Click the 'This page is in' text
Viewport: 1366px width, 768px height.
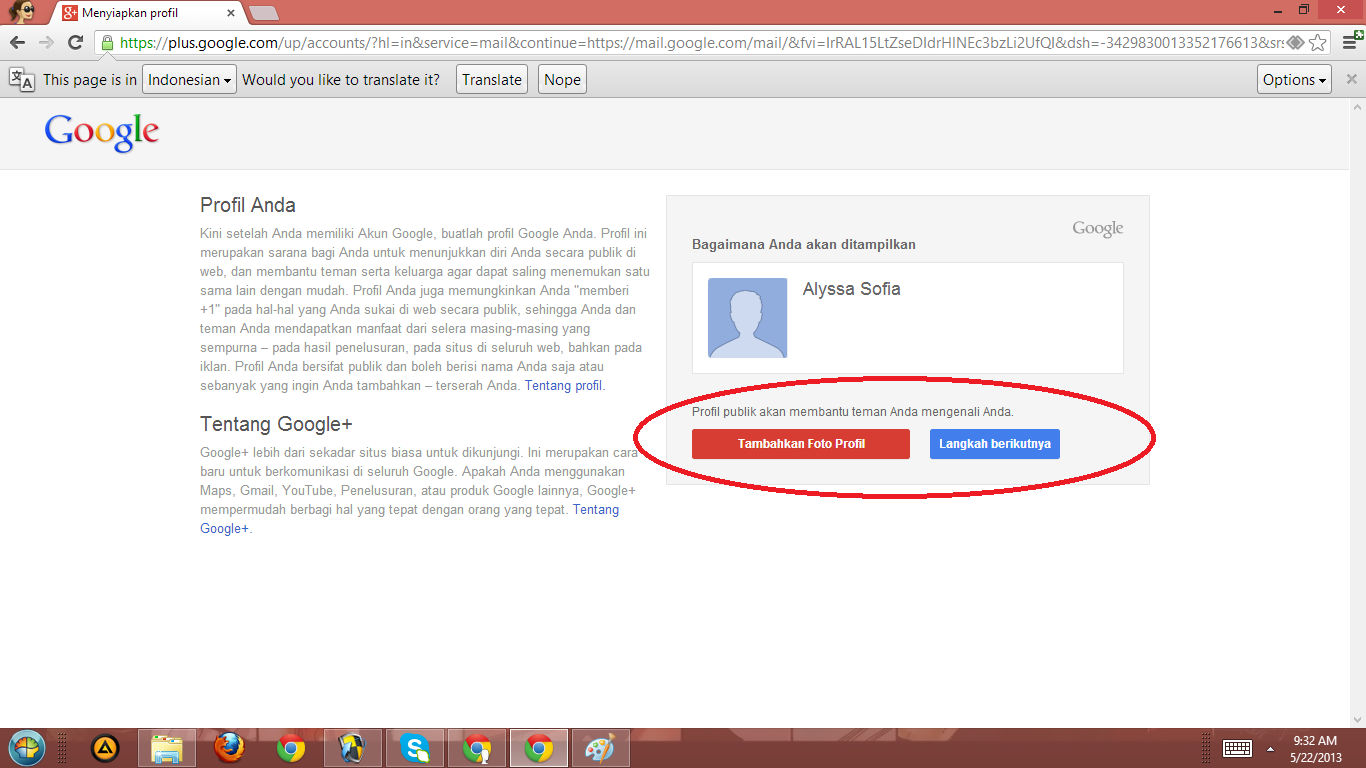click(90, 80)
